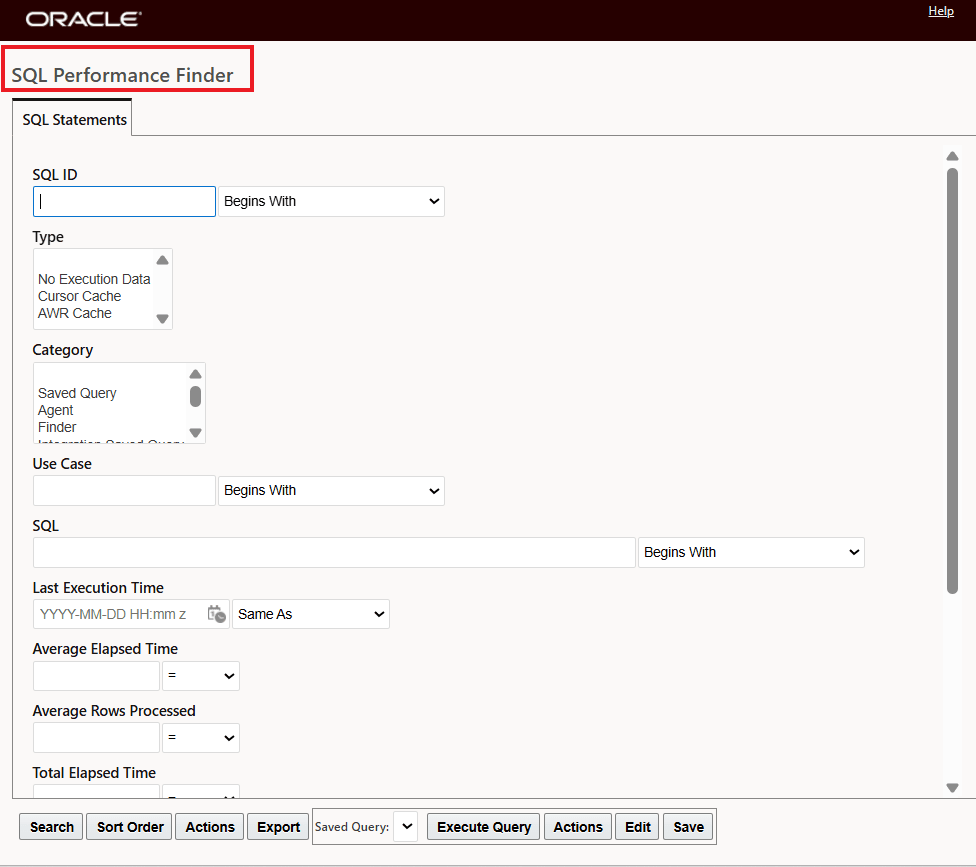Open the date picker for Last Execution Time

(x=216, y=614)
